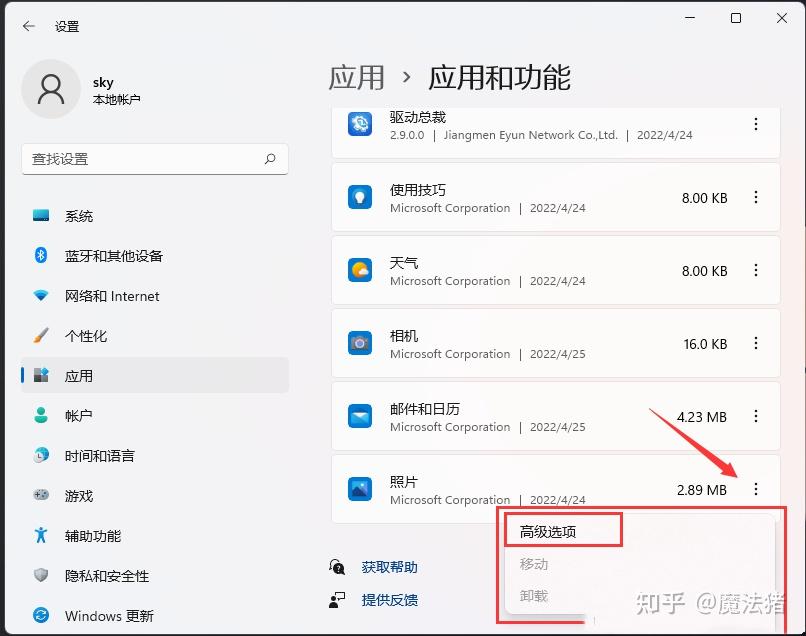Viewport: 806px width, 636px height.
Task: Click the 使用技巧 lightbulb app icon
Action: tap(360, 197)
